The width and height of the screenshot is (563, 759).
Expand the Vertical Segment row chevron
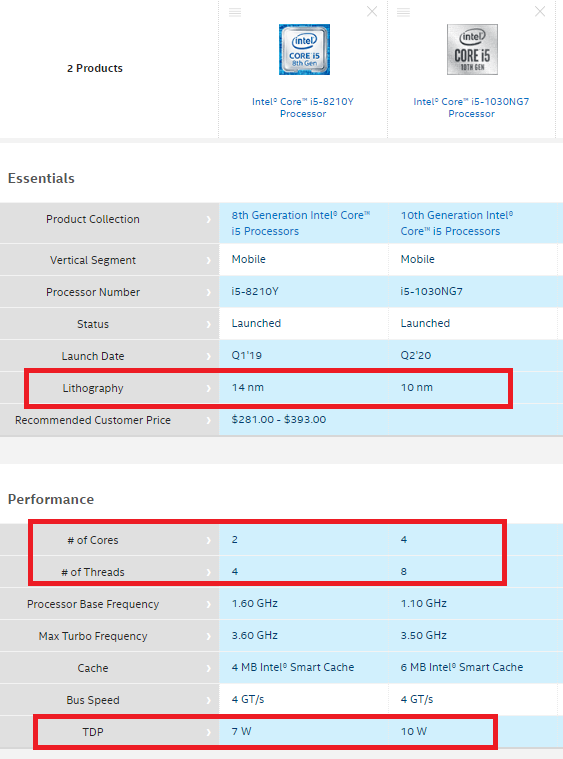pyautogui.click(x=209, y=260)
